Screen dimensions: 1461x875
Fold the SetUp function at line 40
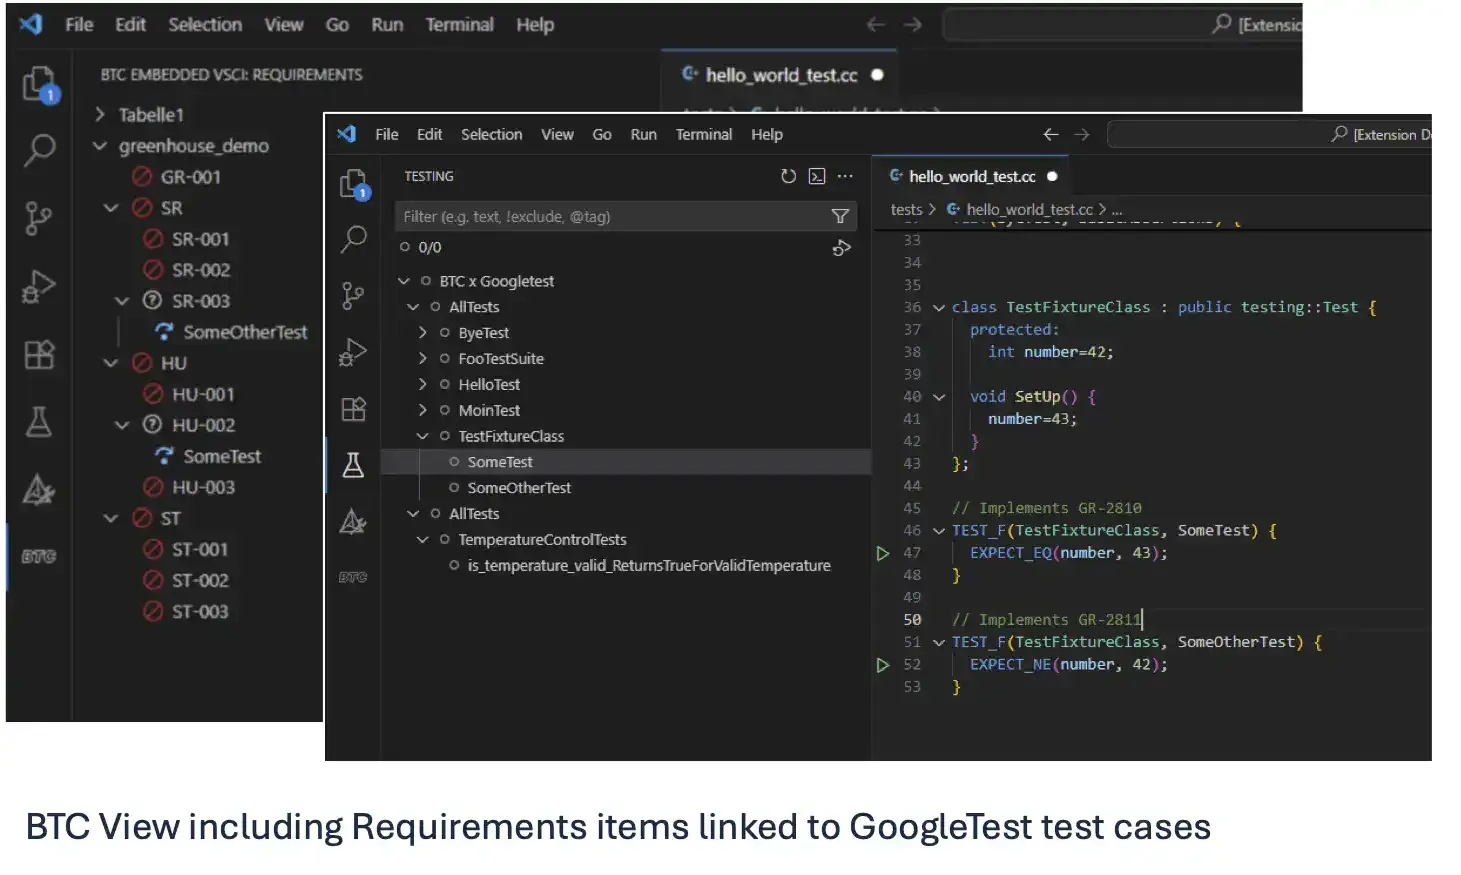click(x=939, y=397)
